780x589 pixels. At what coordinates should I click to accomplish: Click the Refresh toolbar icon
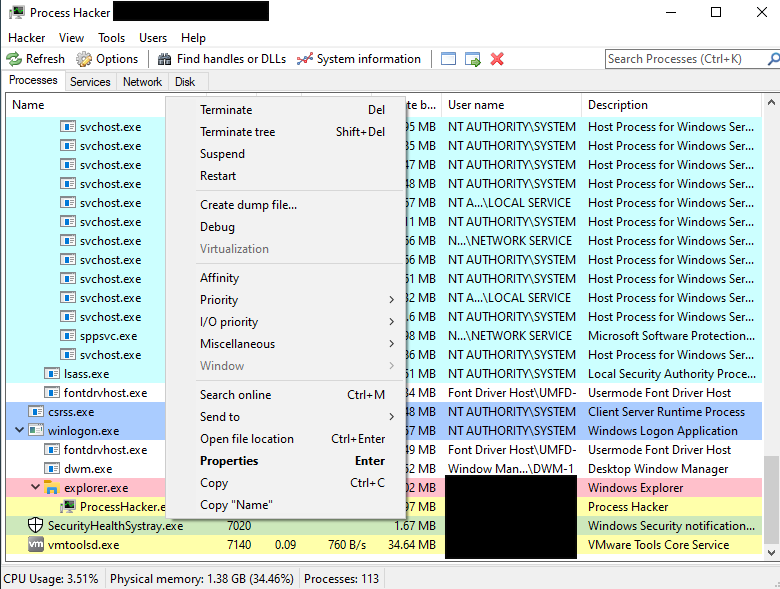pyautogui.click(x=14, y=59)
